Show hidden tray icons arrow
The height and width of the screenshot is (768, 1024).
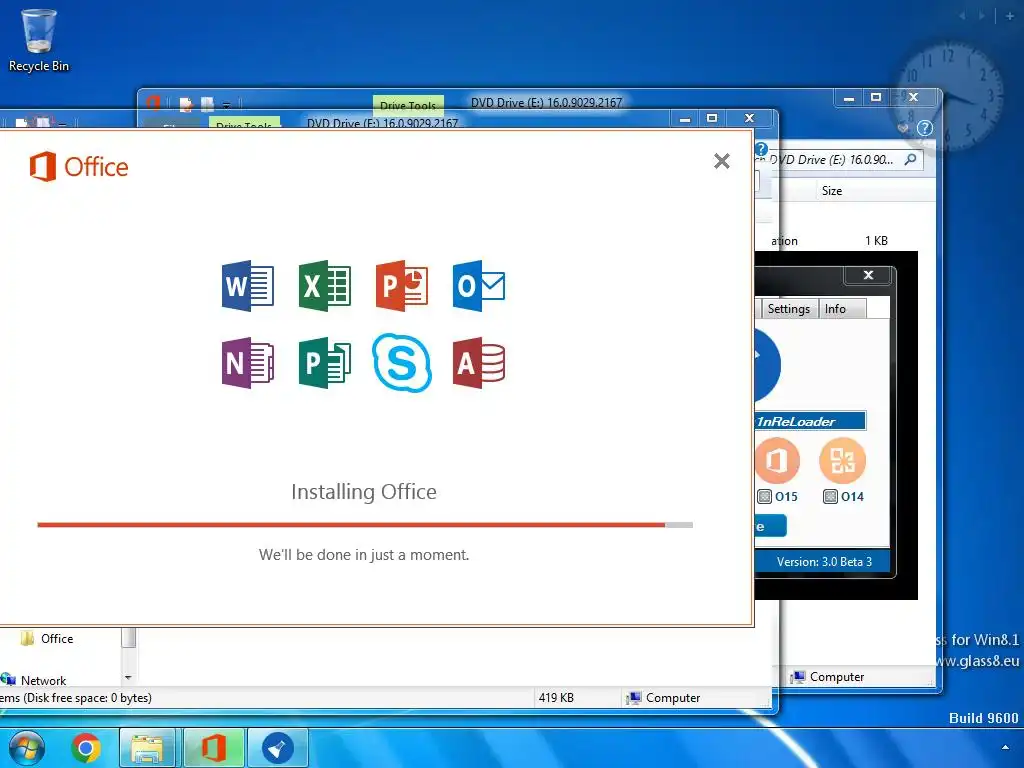1006,747
